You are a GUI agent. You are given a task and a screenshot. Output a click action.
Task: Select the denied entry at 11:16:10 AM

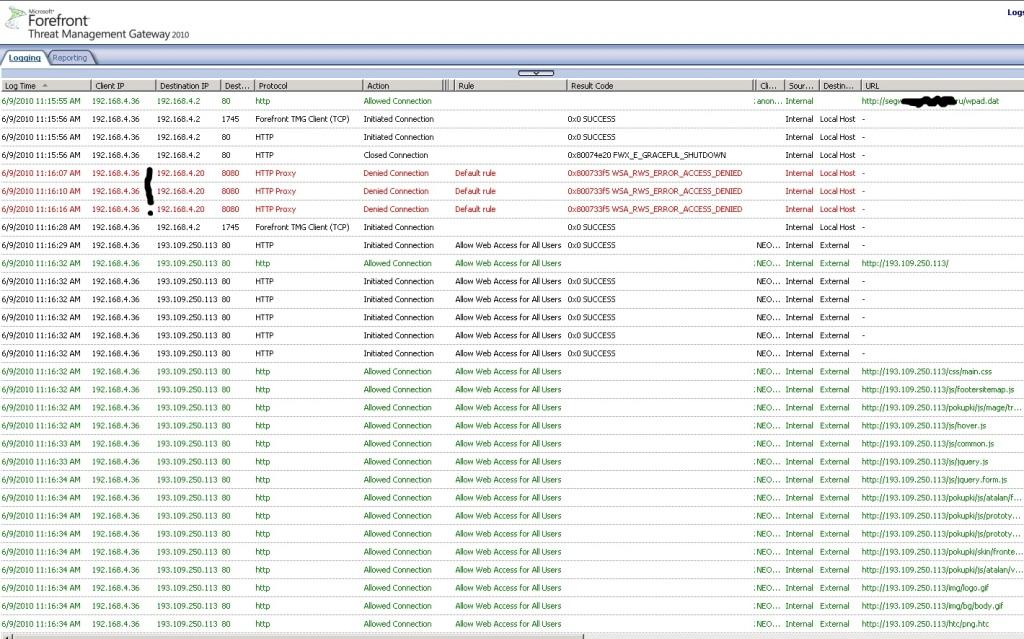click(512, 191)
